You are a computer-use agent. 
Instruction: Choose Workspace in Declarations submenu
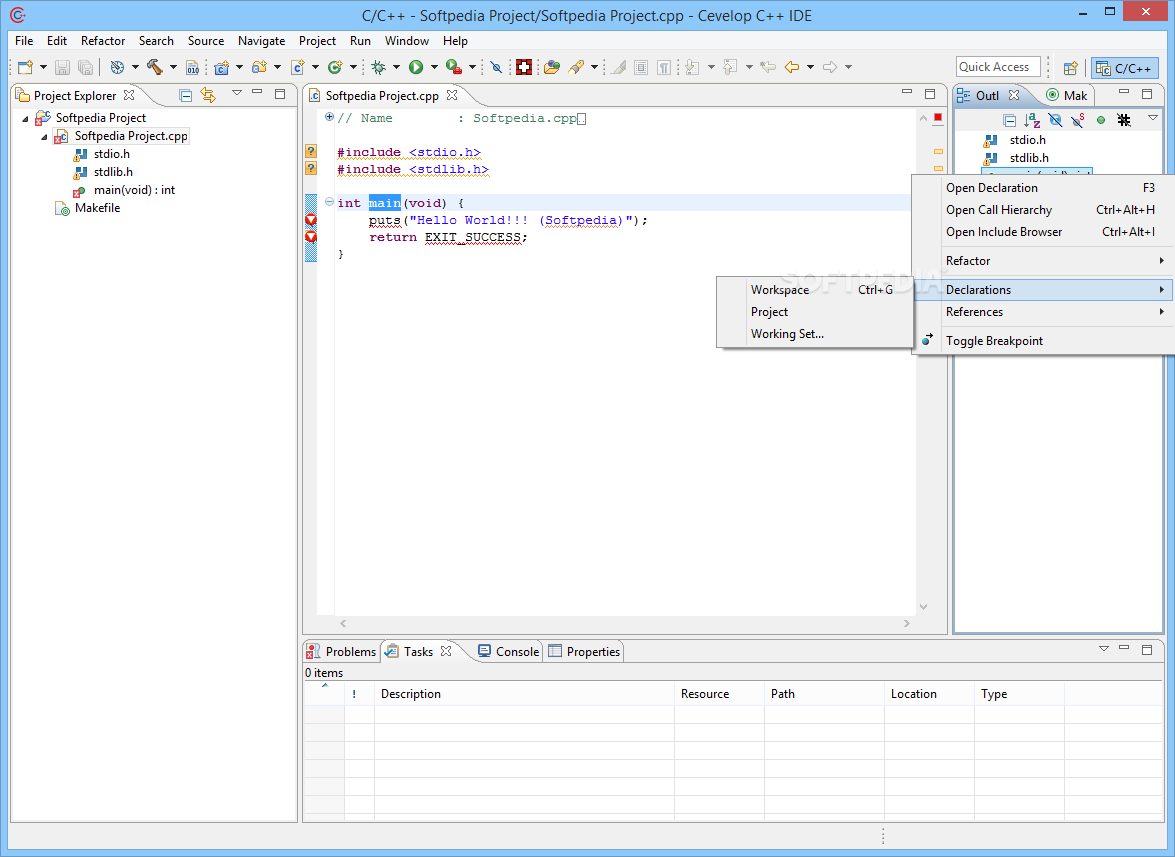[x=815, y=290]
